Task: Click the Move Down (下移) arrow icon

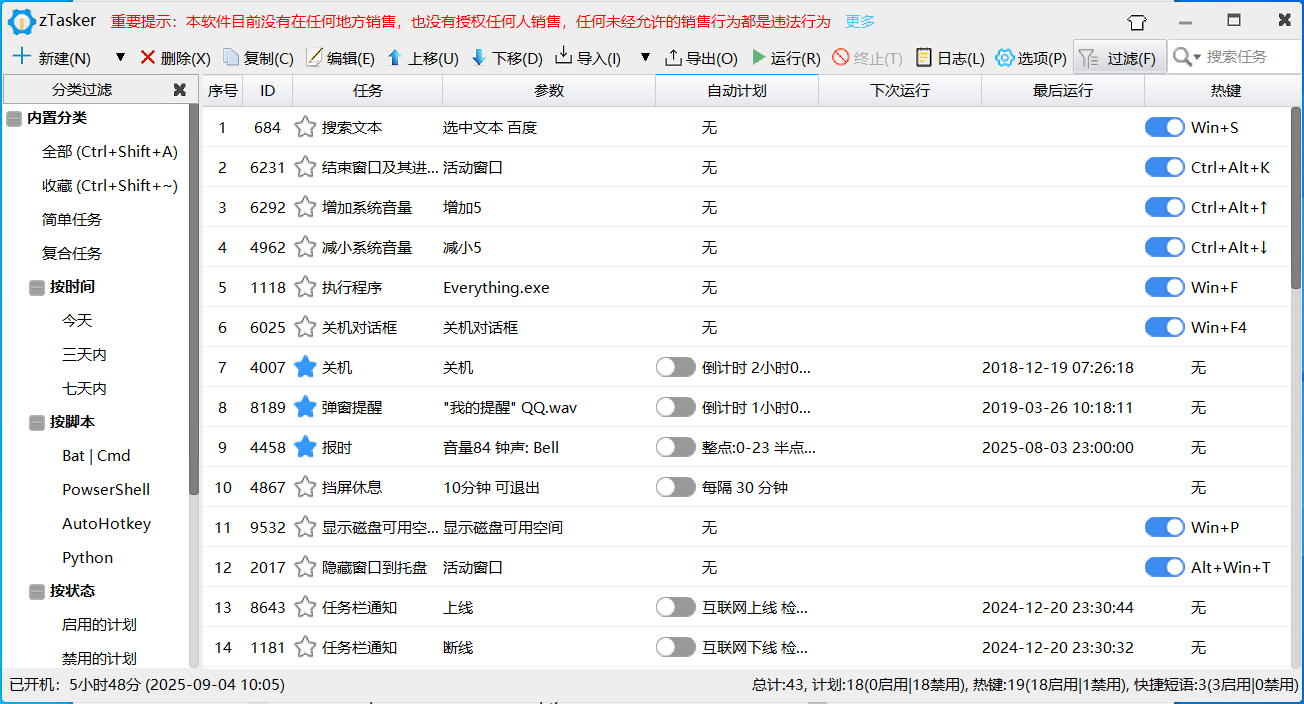Action: [478, 58]
